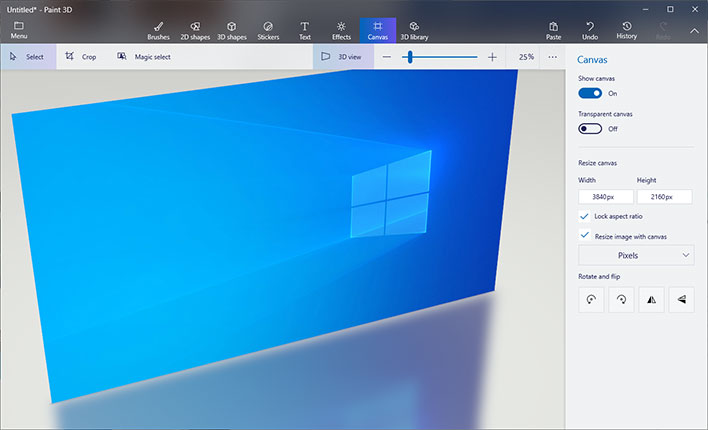Collapse the ribbon with the chevron
Viewport: 708px width, 430px height.
pyautogui.click(x=694, y=31)
